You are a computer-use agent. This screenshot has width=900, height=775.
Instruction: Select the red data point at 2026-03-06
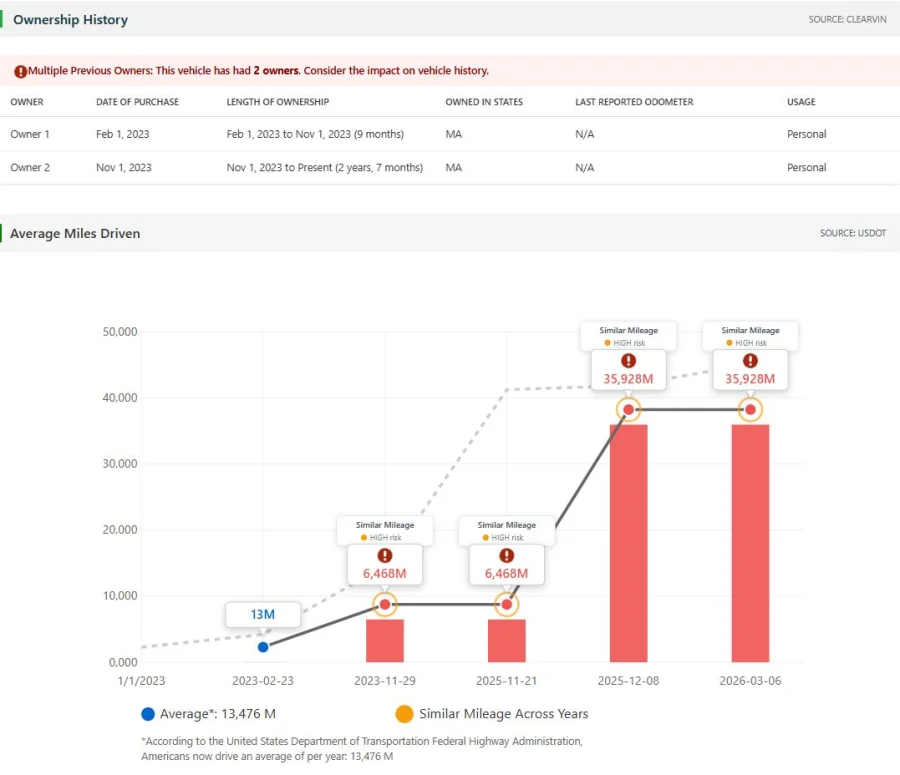tap(750, 409)
